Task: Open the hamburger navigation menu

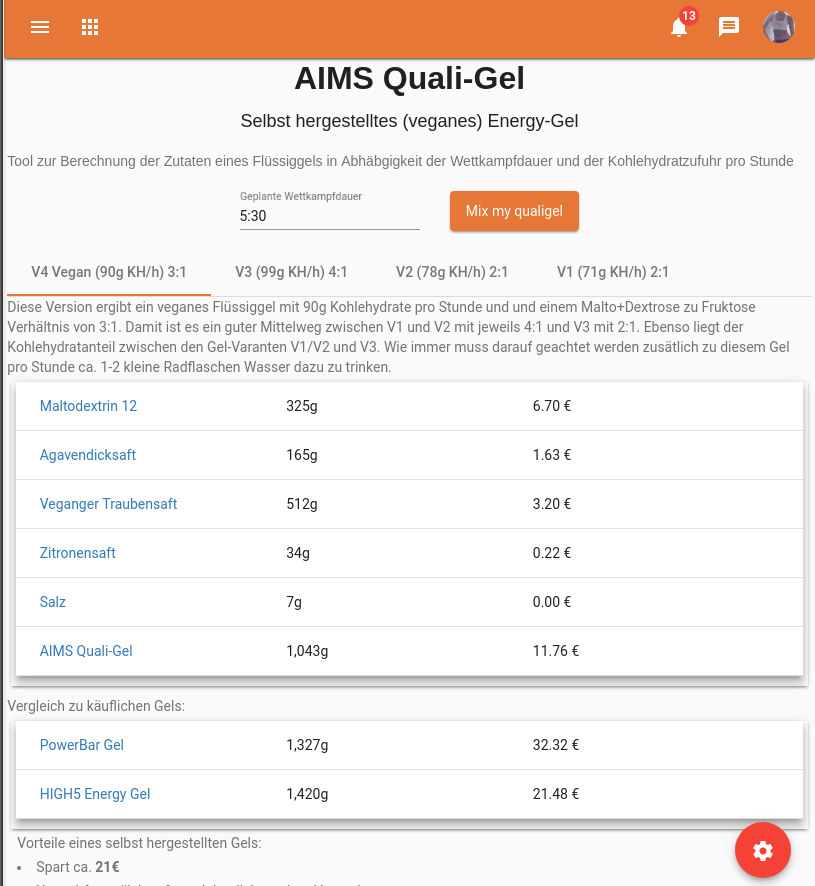Action: pyautogui.click(x=40, y=27)
